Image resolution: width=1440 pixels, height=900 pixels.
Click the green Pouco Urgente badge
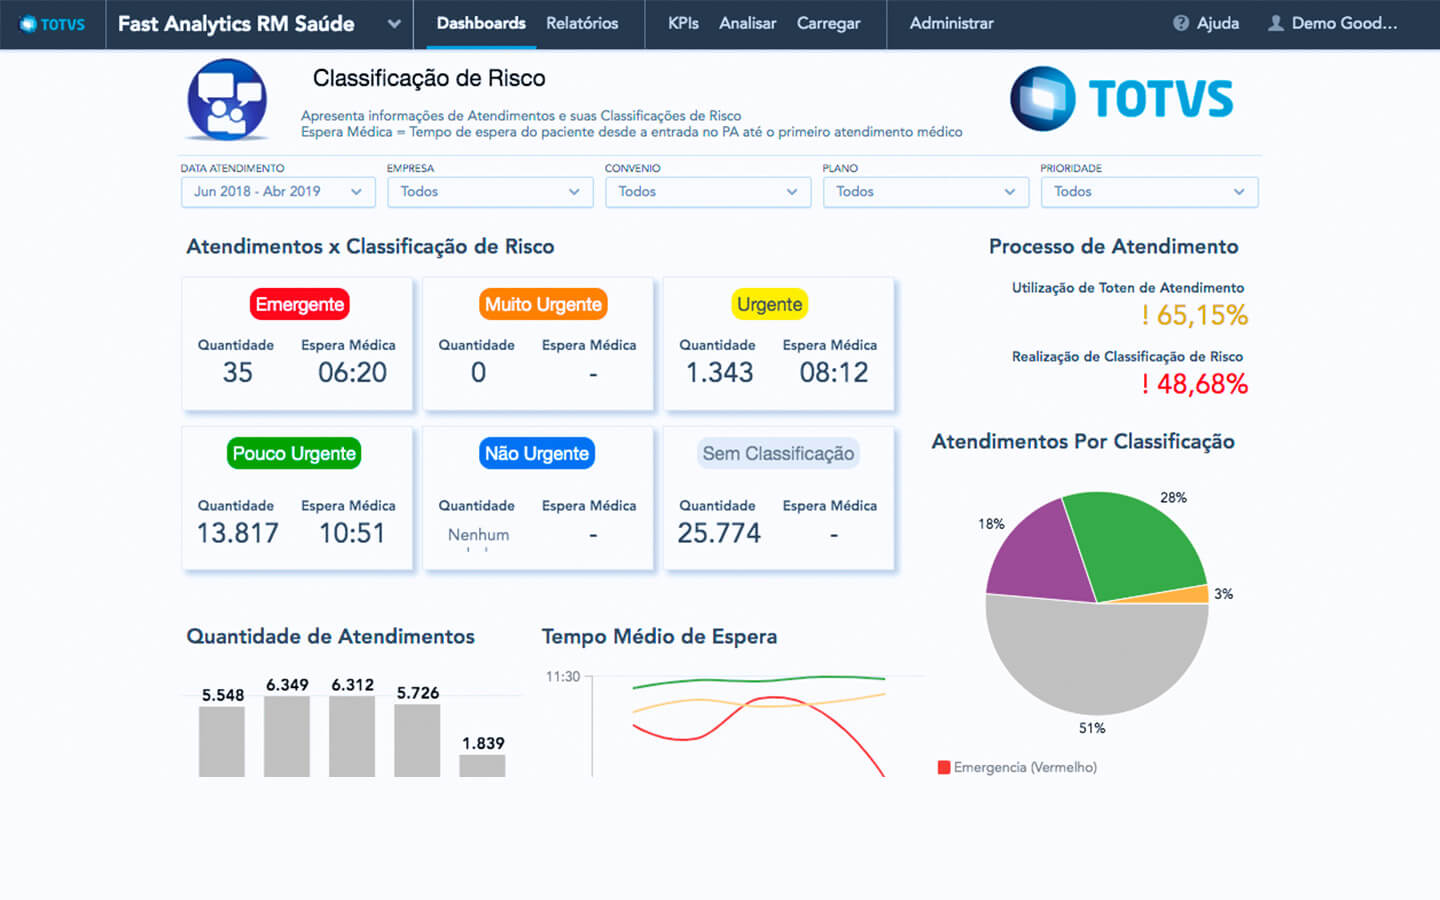[x=294, y=453]
